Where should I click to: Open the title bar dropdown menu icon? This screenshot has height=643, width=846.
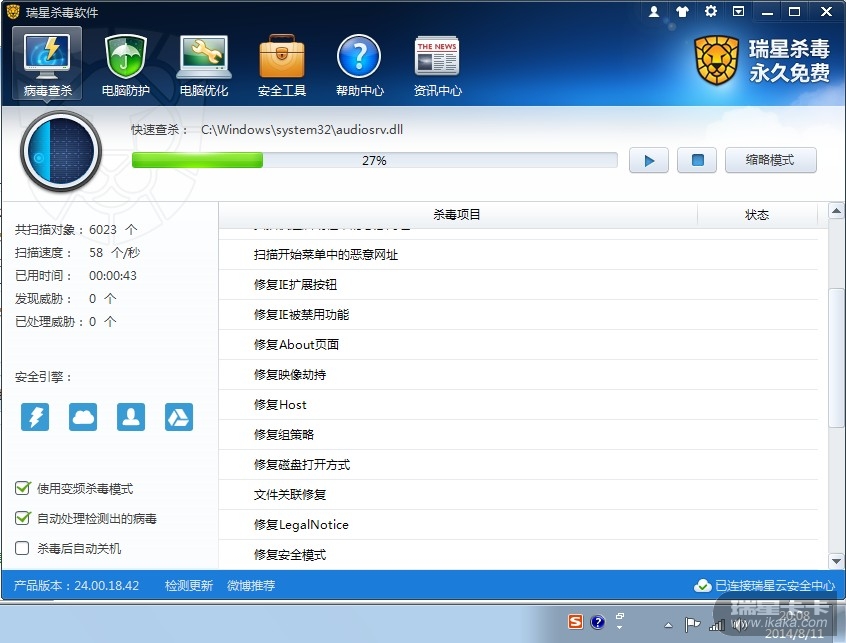pos(739,11)
